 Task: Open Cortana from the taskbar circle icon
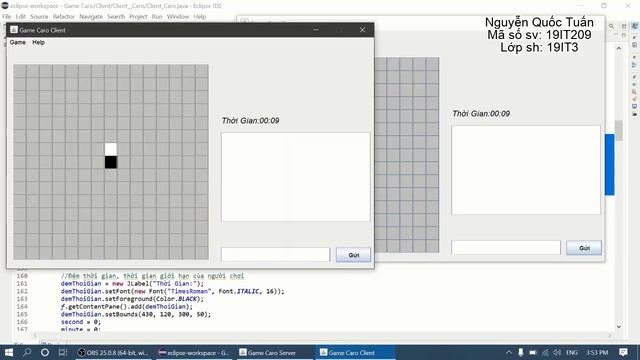(45, 352)
